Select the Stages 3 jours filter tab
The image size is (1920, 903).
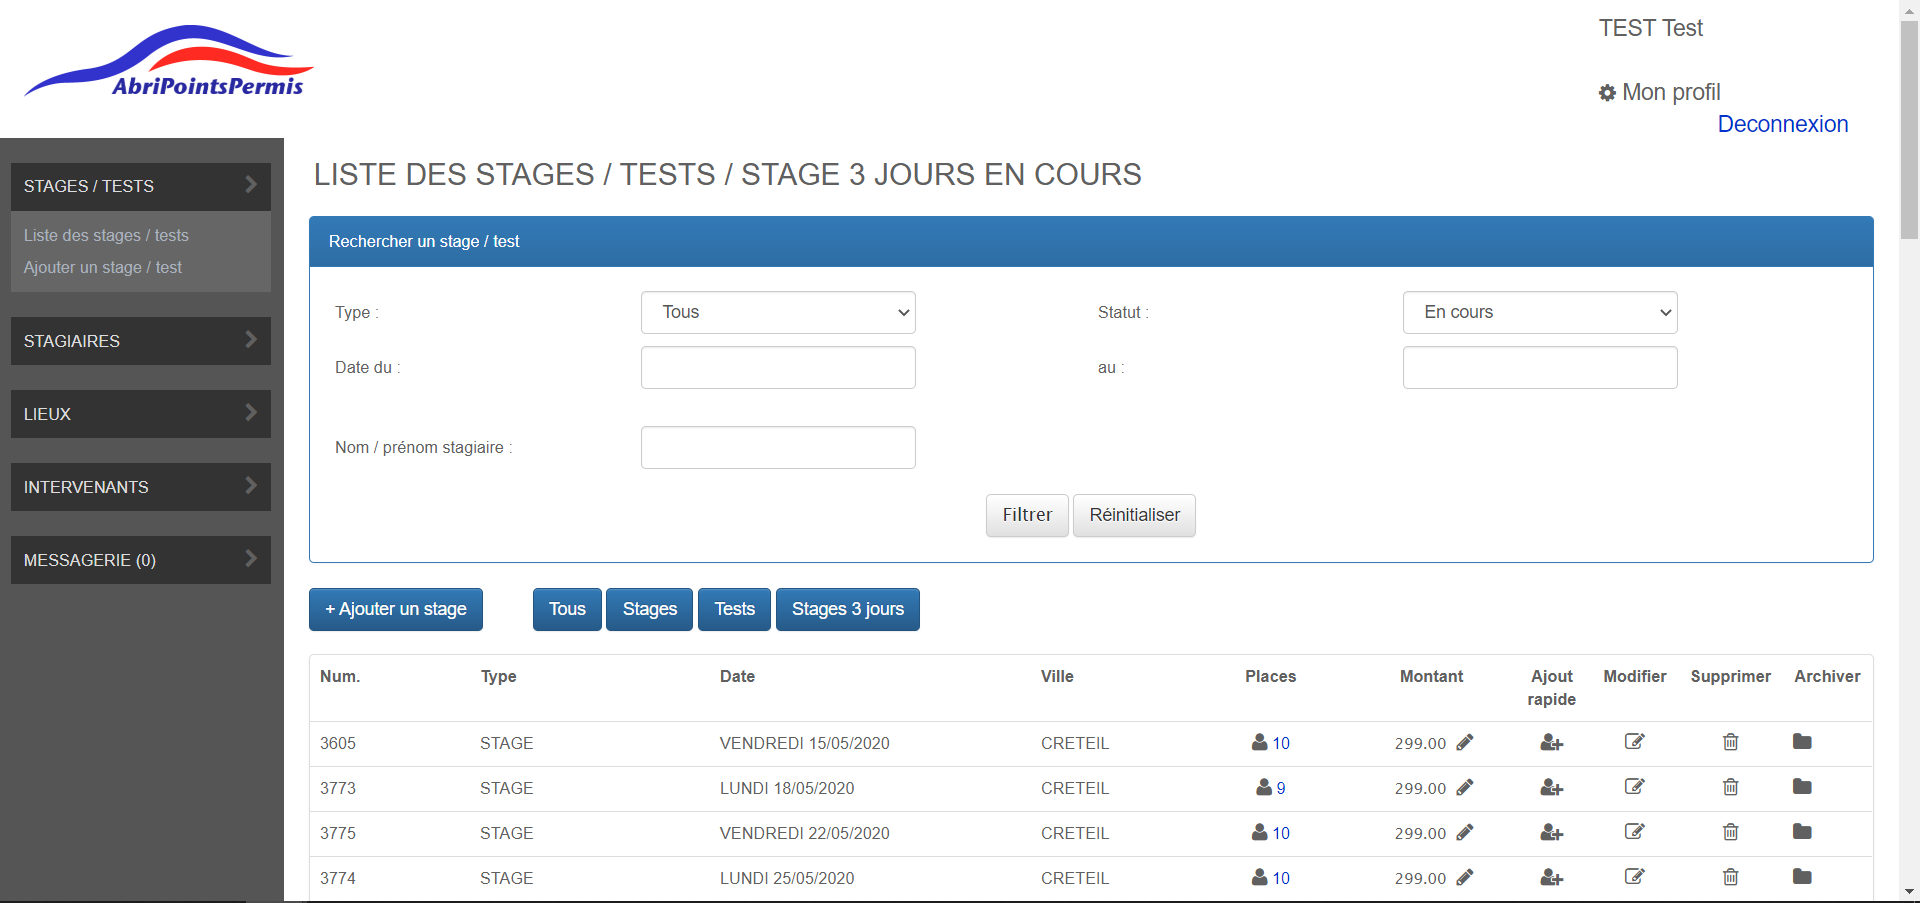[847, 609]
